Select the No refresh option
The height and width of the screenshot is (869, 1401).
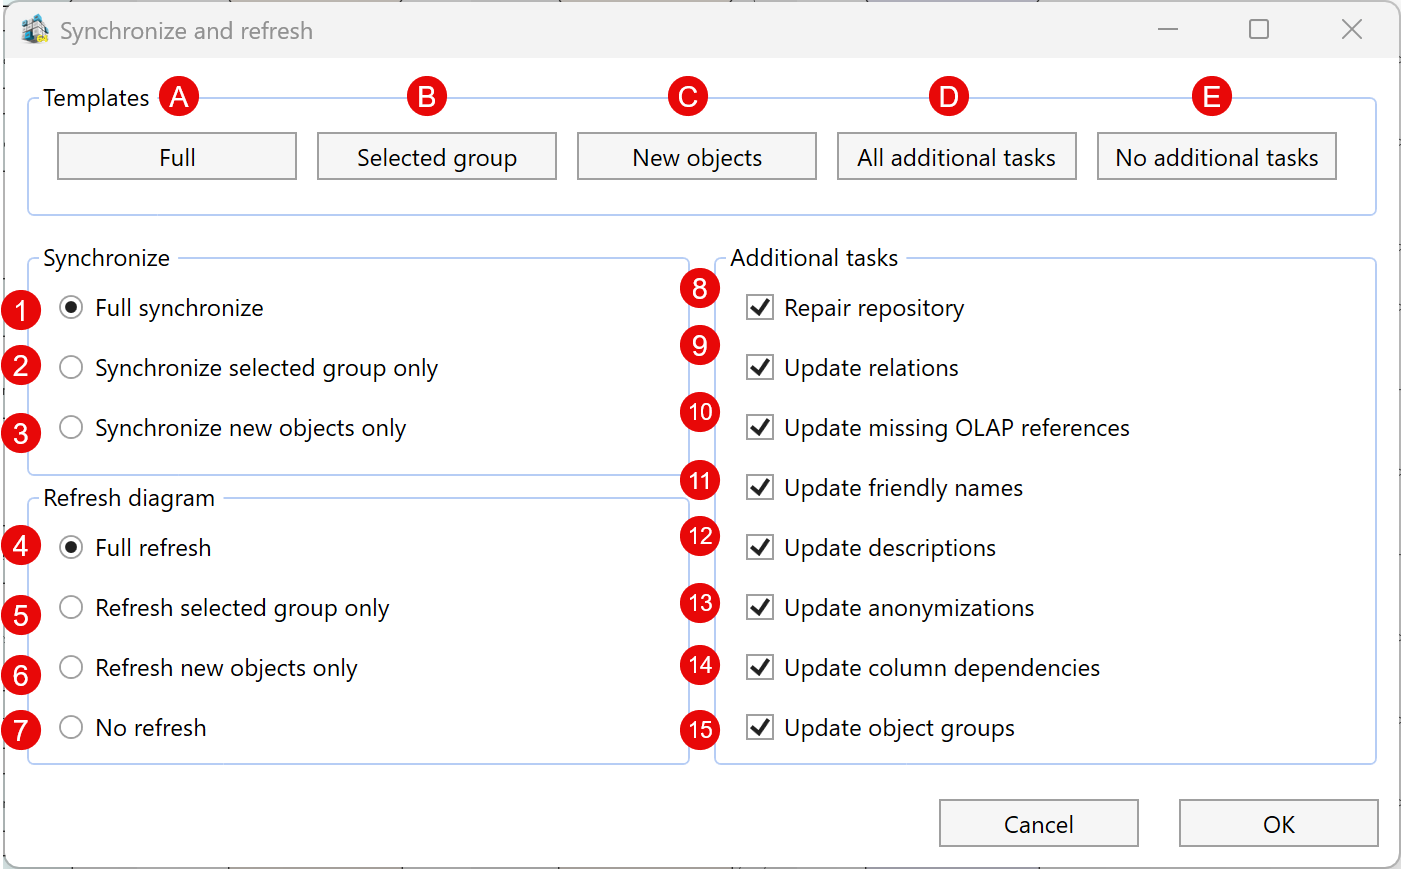pos(71,728)
